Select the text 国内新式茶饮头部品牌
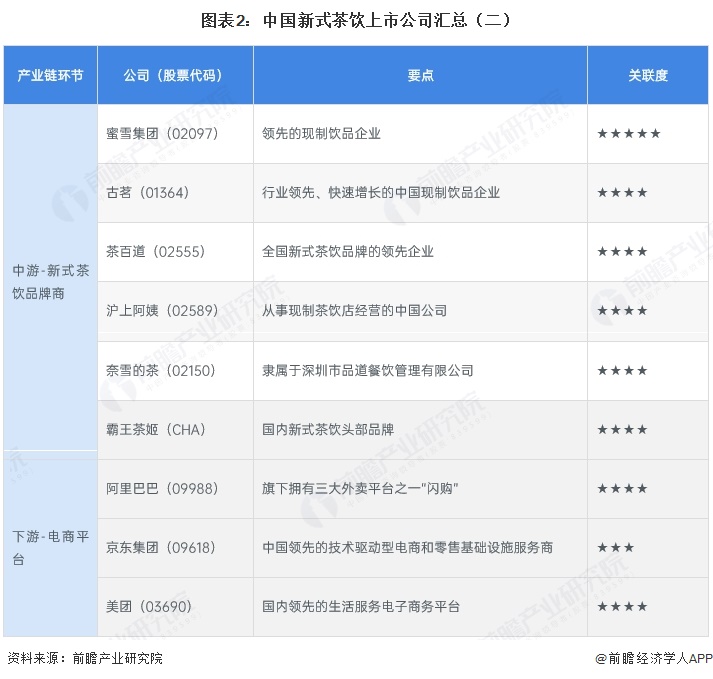Viewport: 713px width, 679px height. point(328,429)
